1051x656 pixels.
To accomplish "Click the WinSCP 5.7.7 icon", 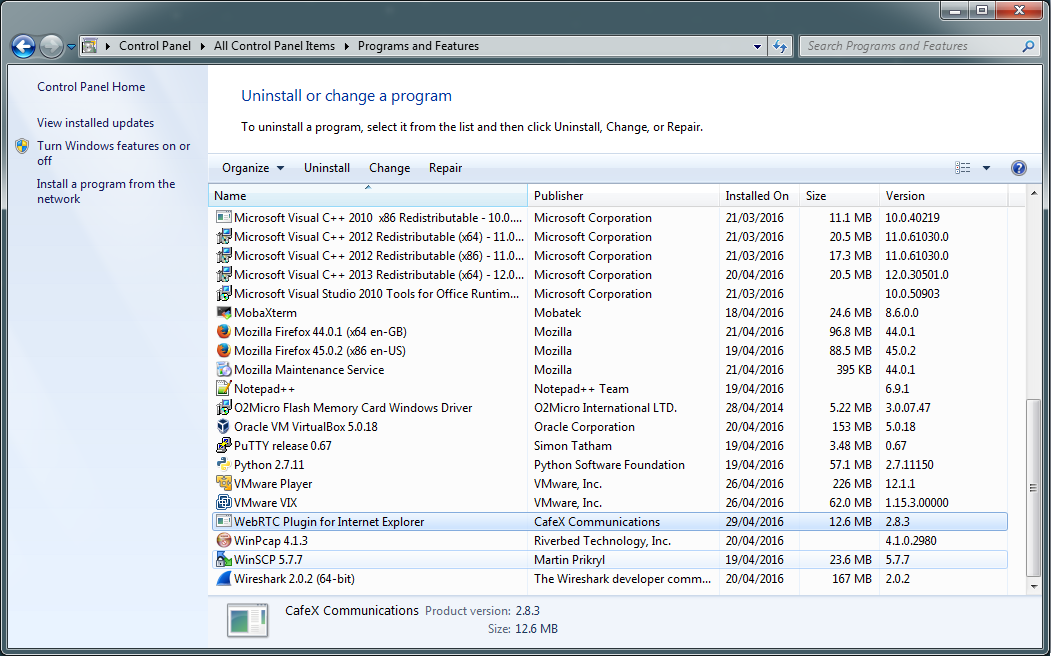I will click(224, 560).
